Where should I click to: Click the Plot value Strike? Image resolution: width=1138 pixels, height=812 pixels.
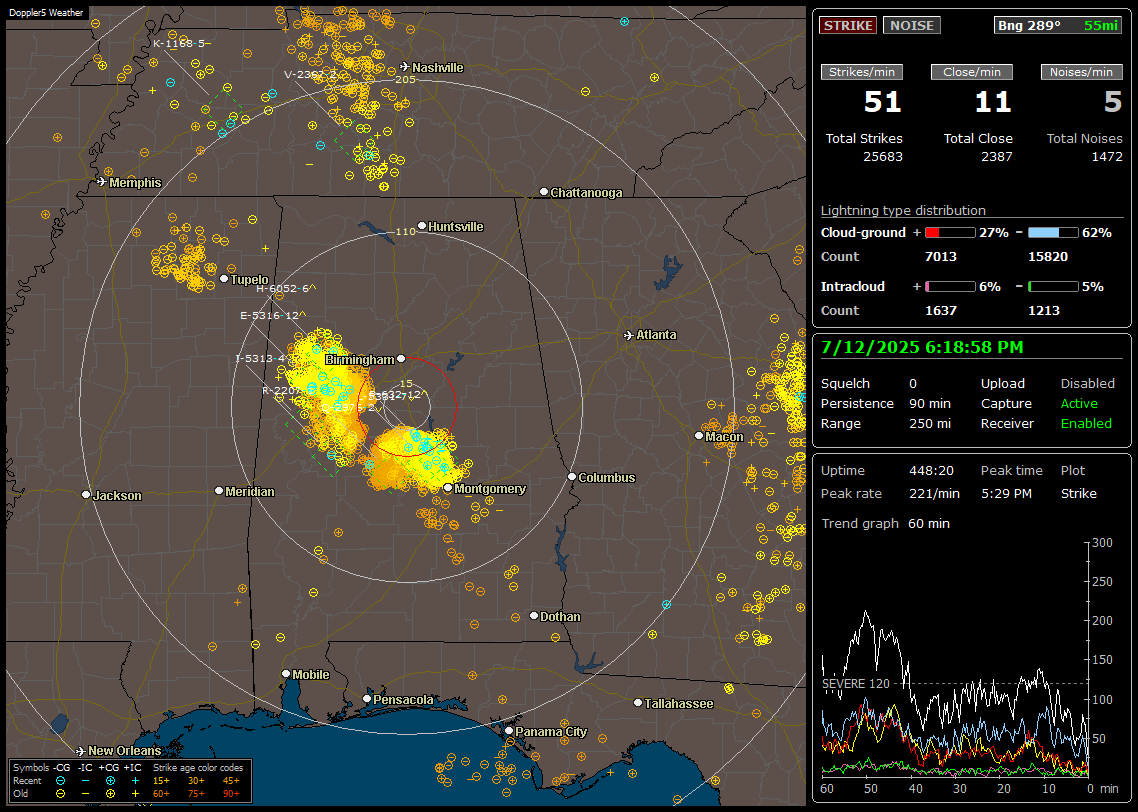click(1078, 493)
